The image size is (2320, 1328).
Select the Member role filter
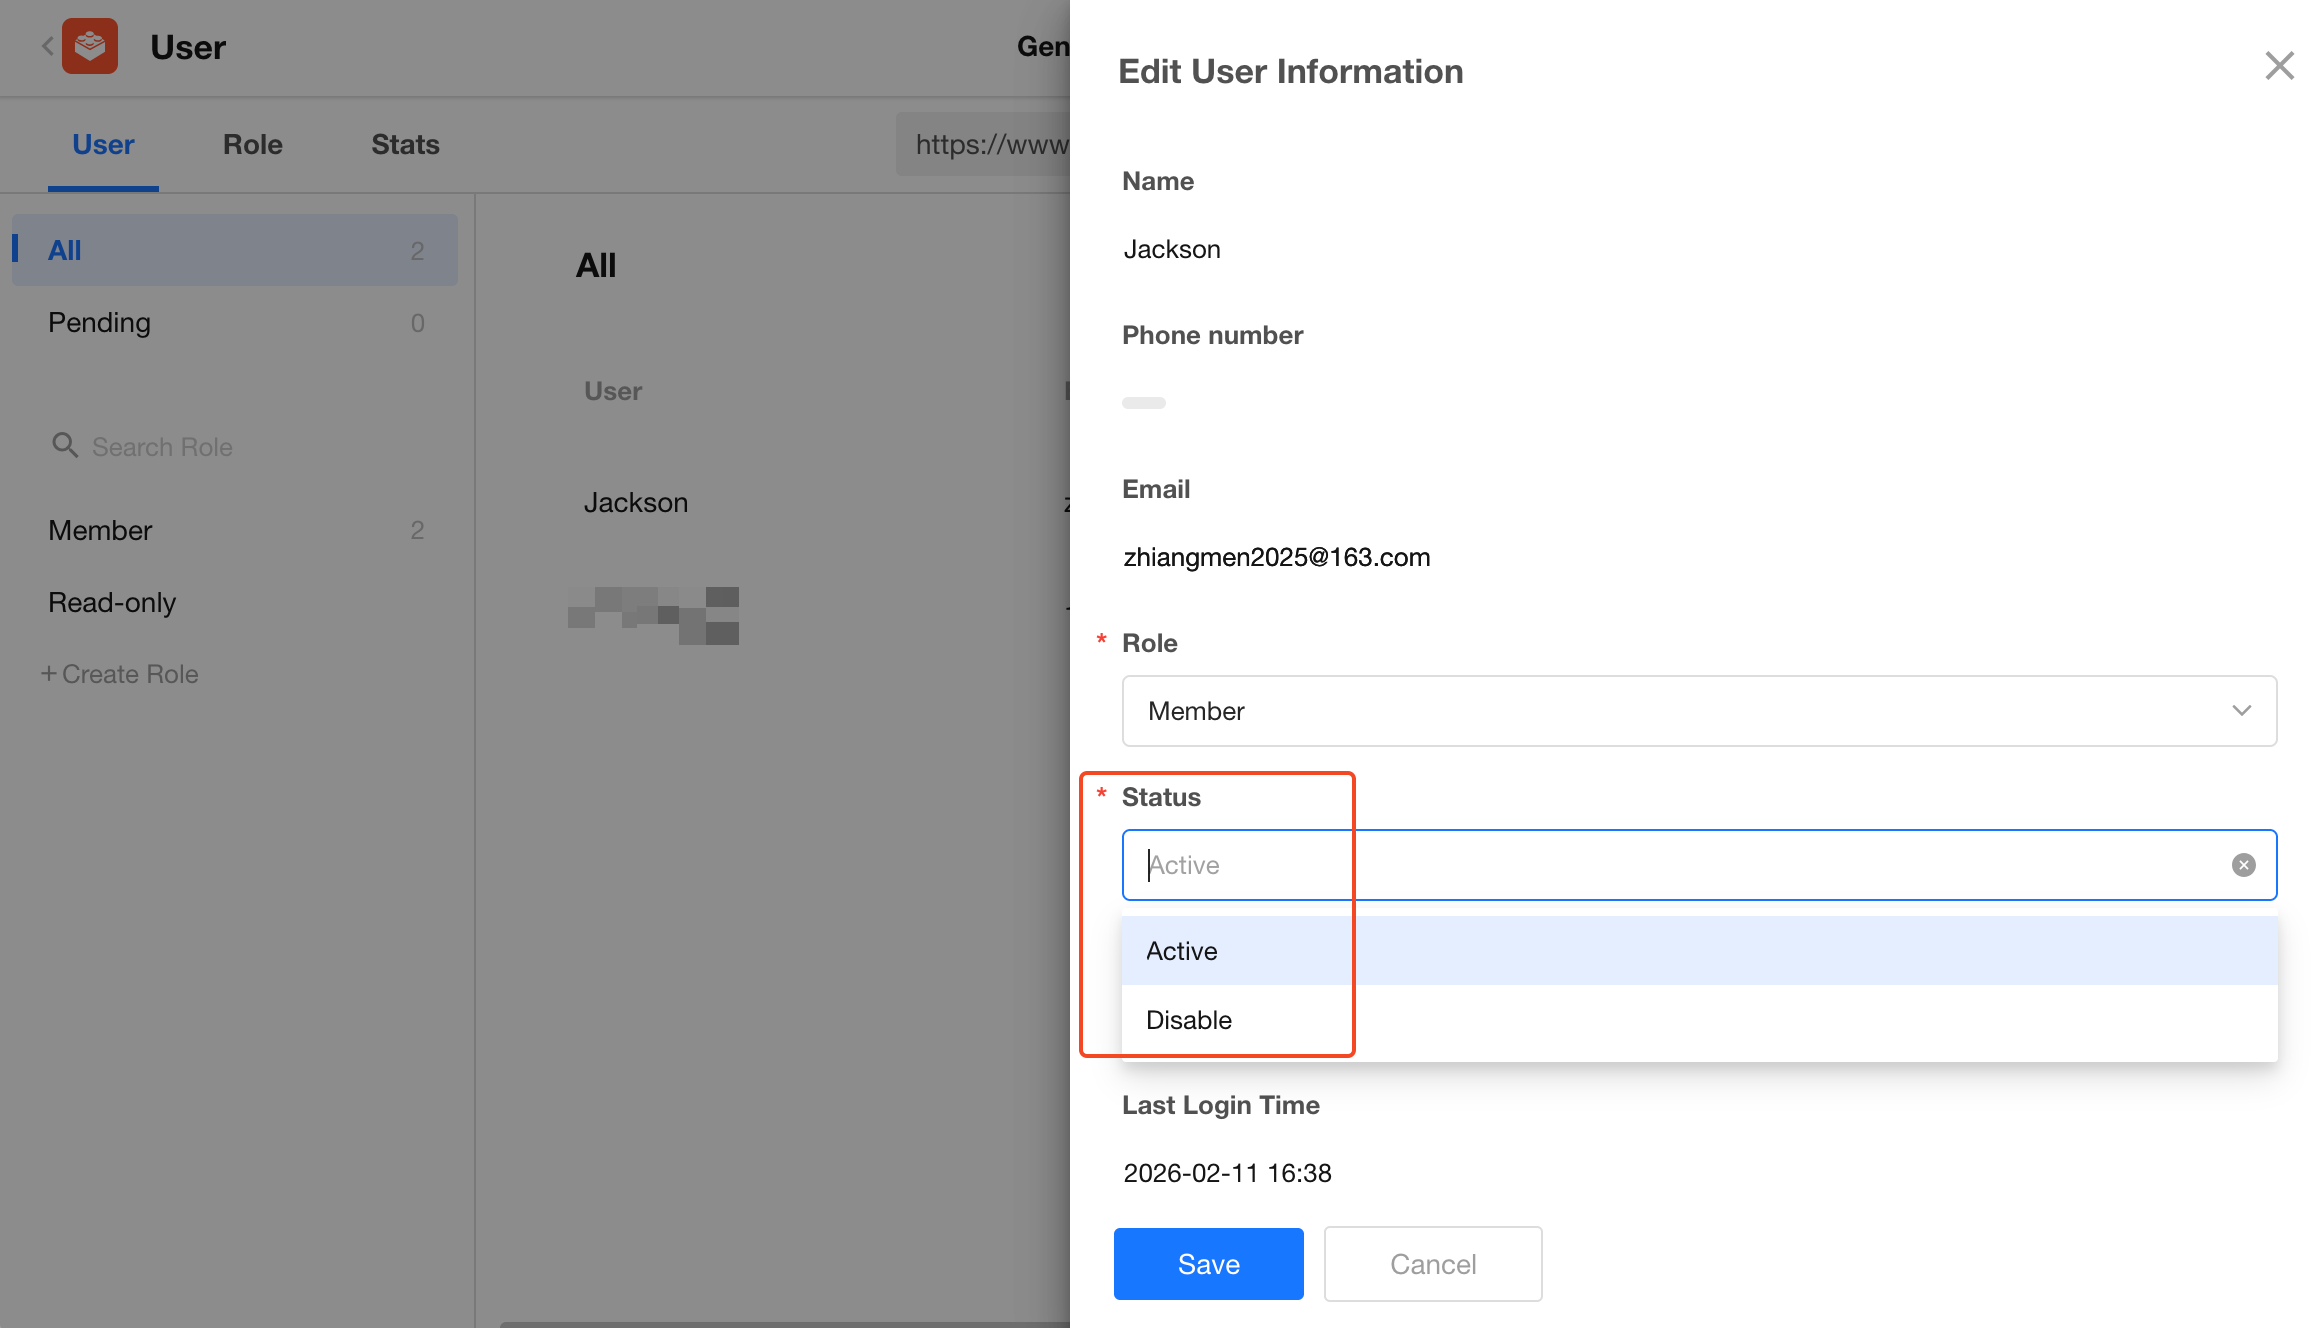(x=100, y=530)
